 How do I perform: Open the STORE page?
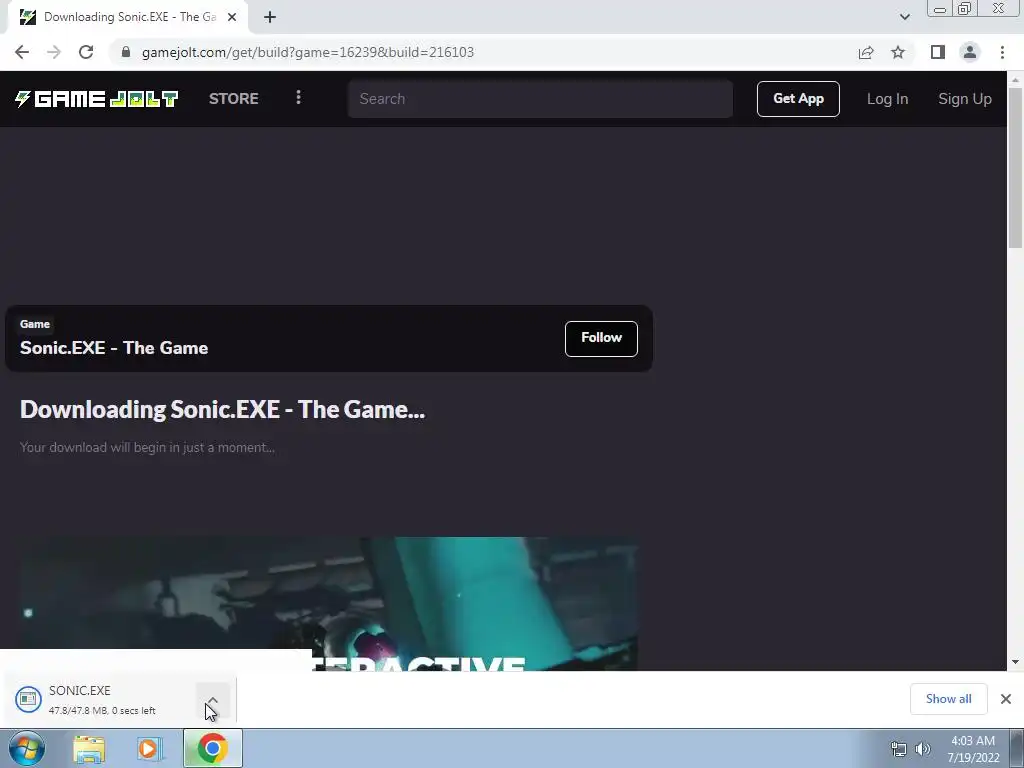[234, 99]
